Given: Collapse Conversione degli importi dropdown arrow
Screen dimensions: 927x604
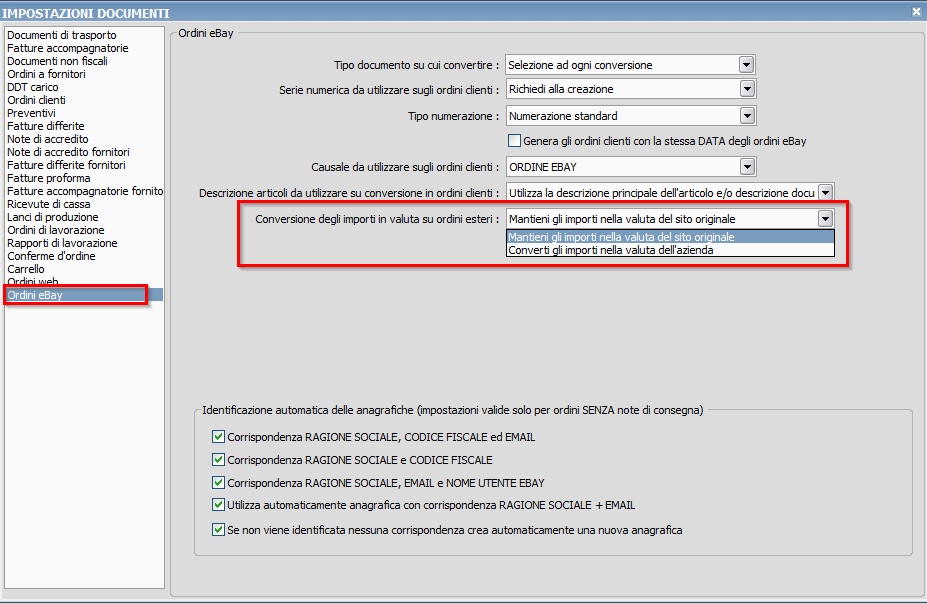Looking at the screenshot, I should click(x=826, y=219).
